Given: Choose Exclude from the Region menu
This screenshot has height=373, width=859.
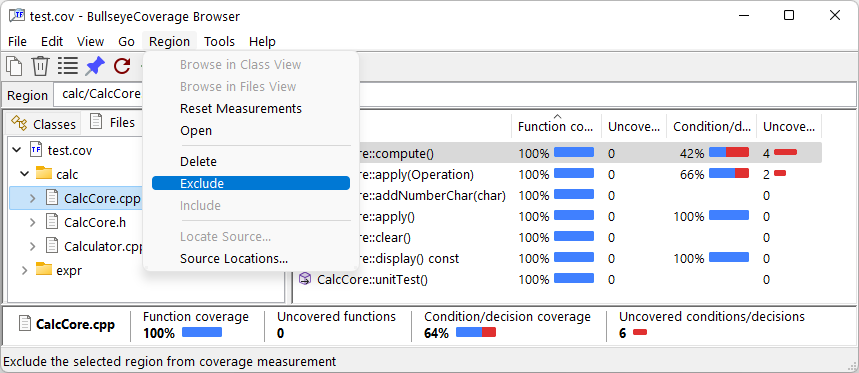Looking at the screenshot, I should [251, 183].
